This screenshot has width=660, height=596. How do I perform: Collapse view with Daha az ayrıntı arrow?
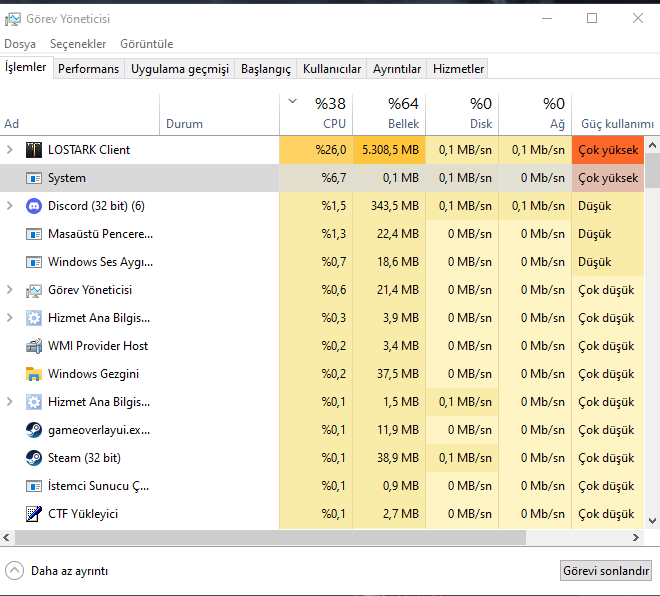click(14, 571)
